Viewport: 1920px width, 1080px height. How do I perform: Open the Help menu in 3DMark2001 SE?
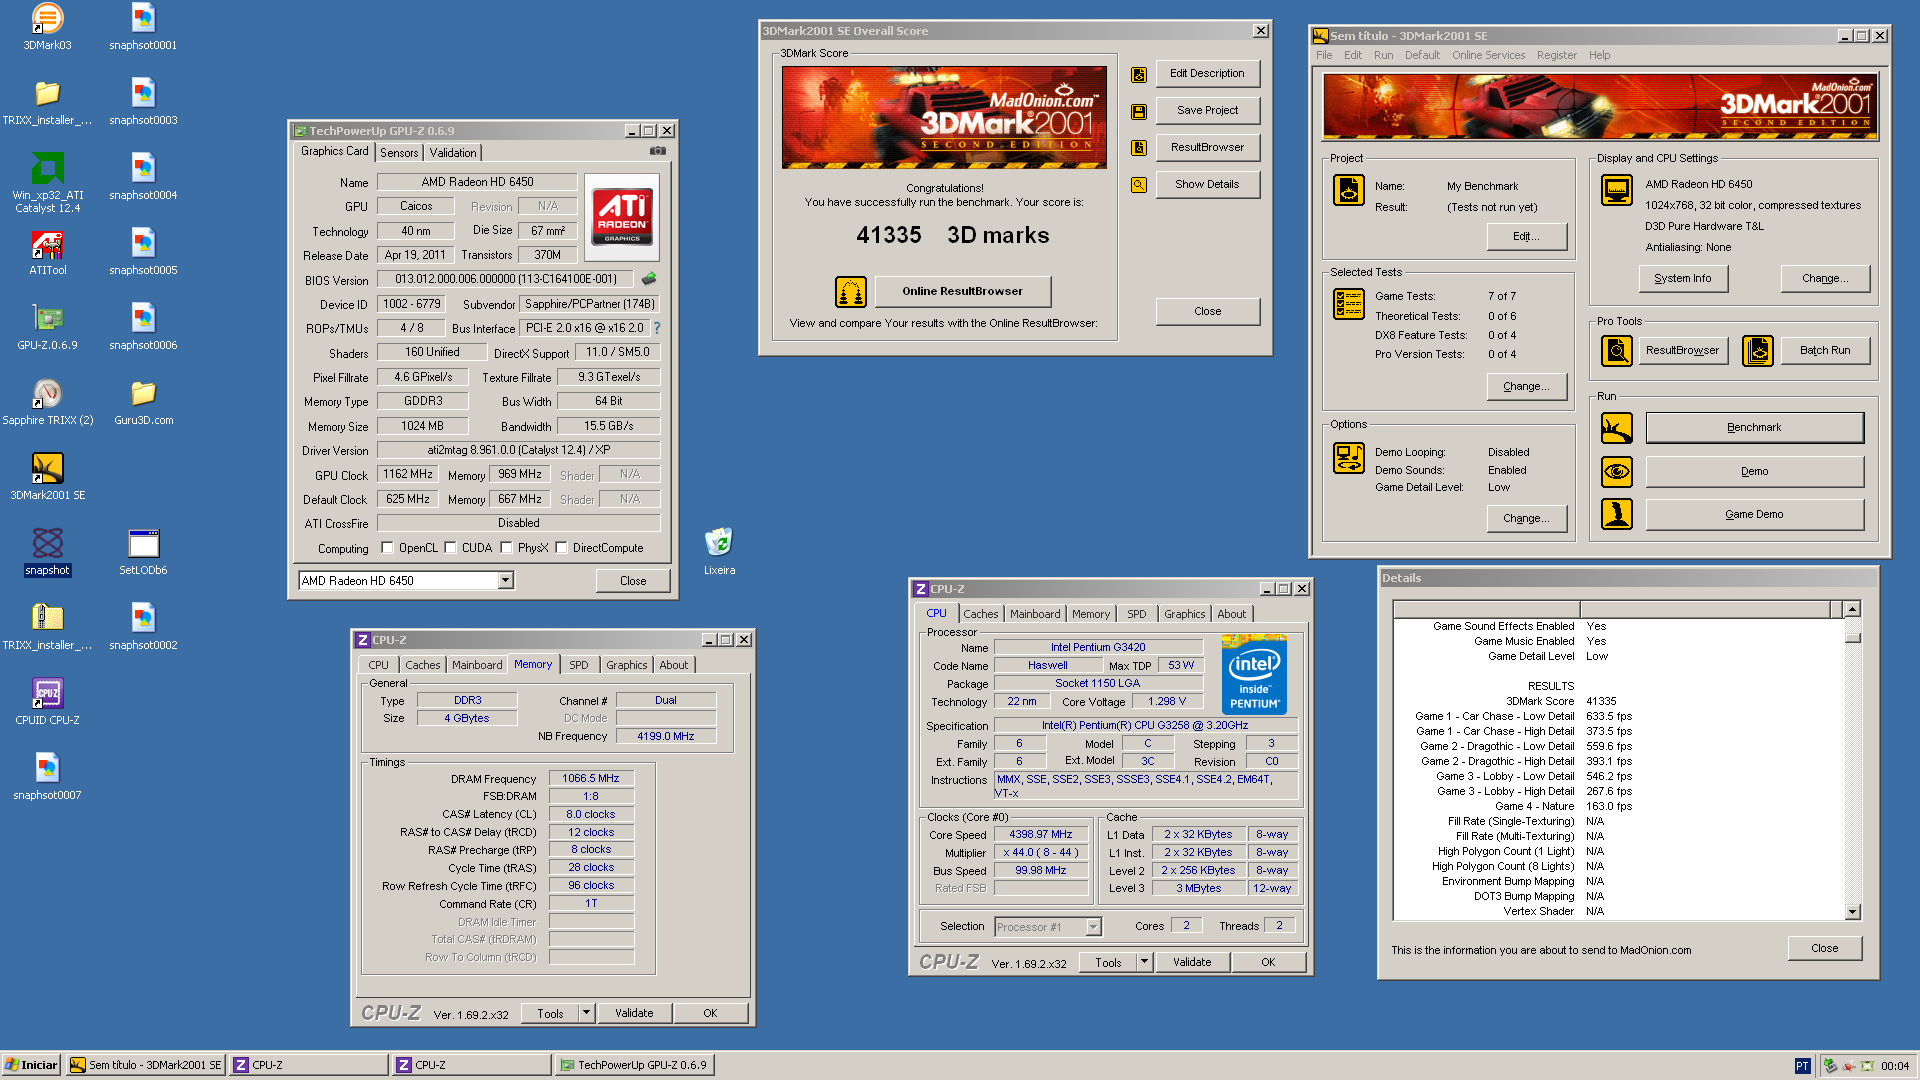(x=1599, y=56)
